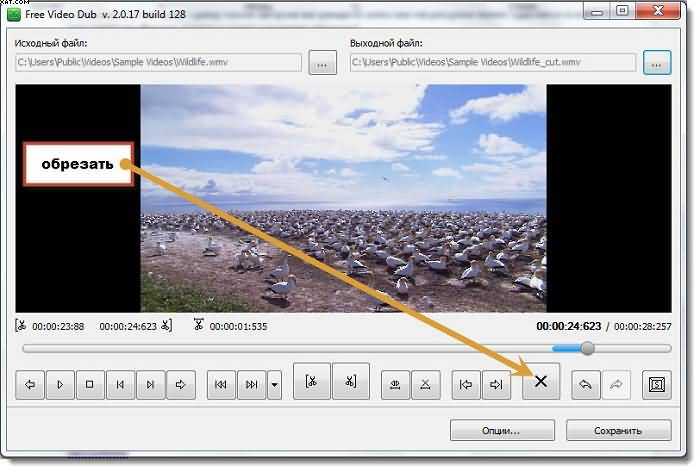This screenshot has width=700, height=472.
Task: Undo the last action
Action: coord(586,384)
